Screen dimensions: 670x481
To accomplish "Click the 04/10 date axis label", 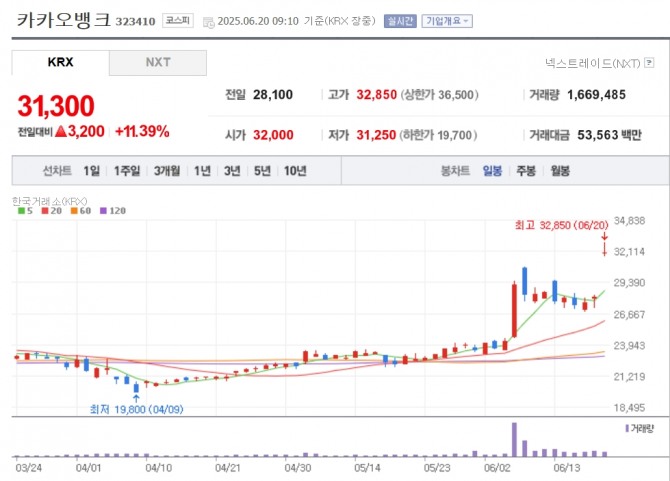I will click(x=159, y=468).
